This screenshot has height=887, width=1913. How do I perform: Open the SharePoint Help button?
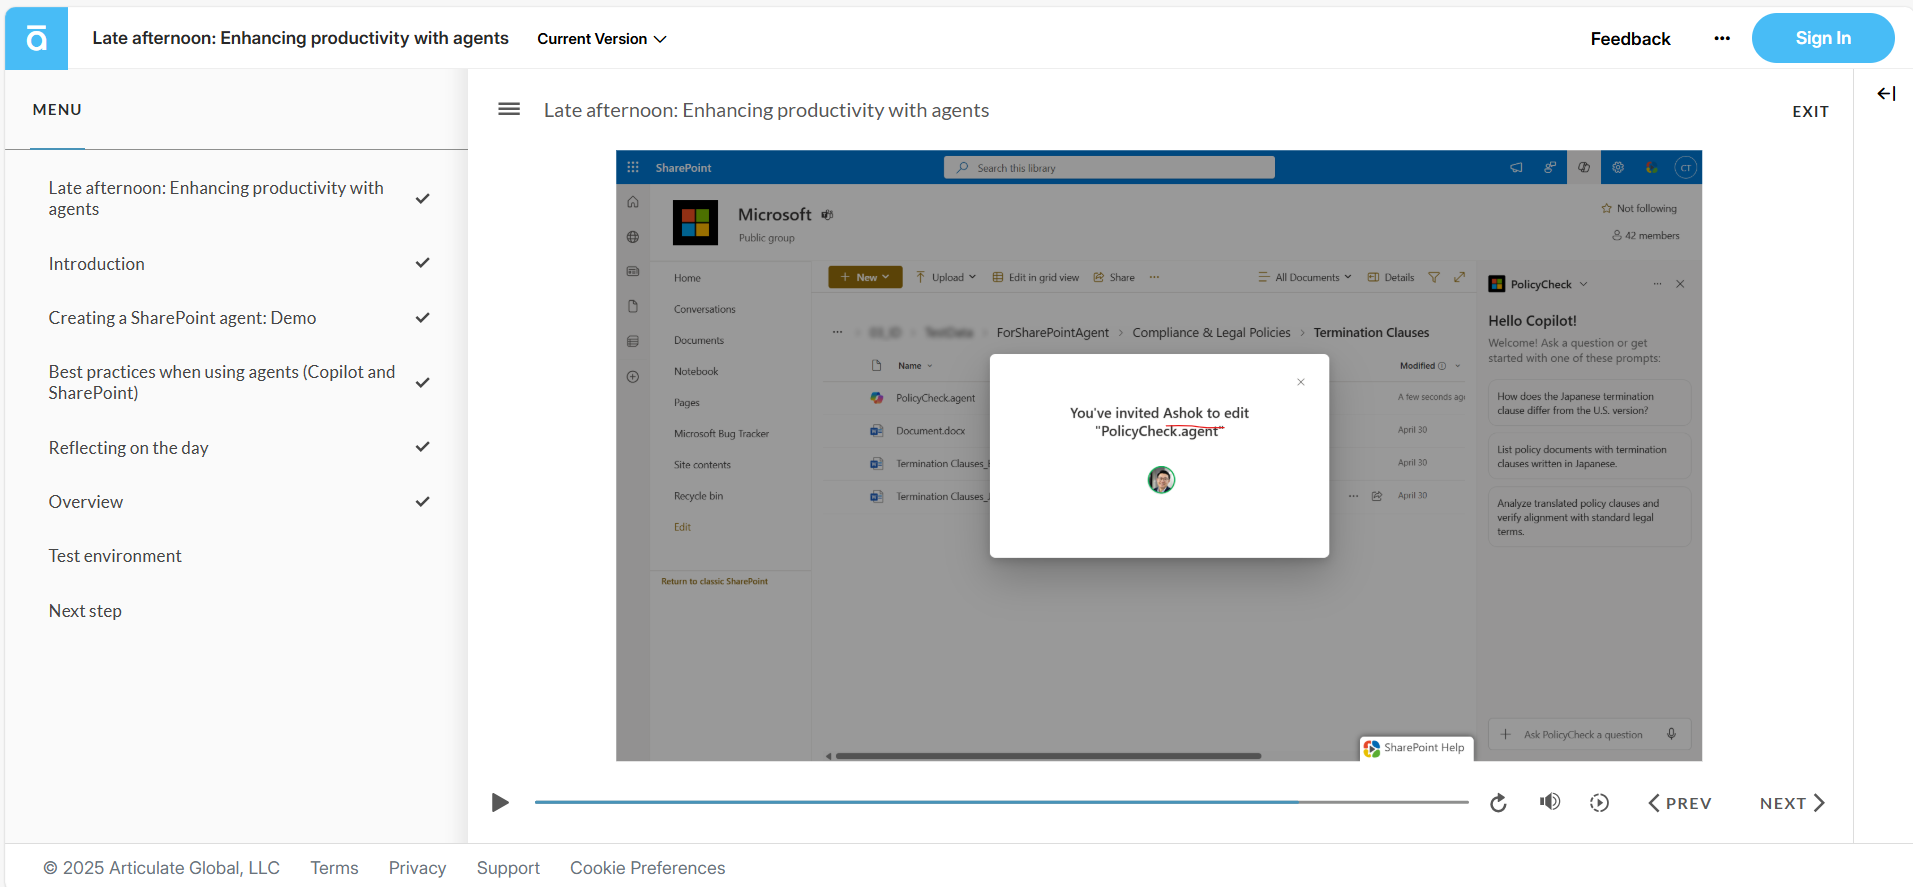[1416, 747]
